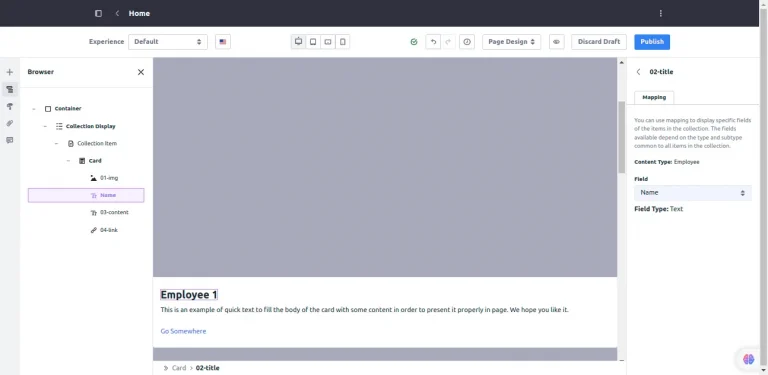Image resolution: width=768 pixels, height=375 pixels.
Task: Open the Experience Default dropdown
Action: click(168, 42)
